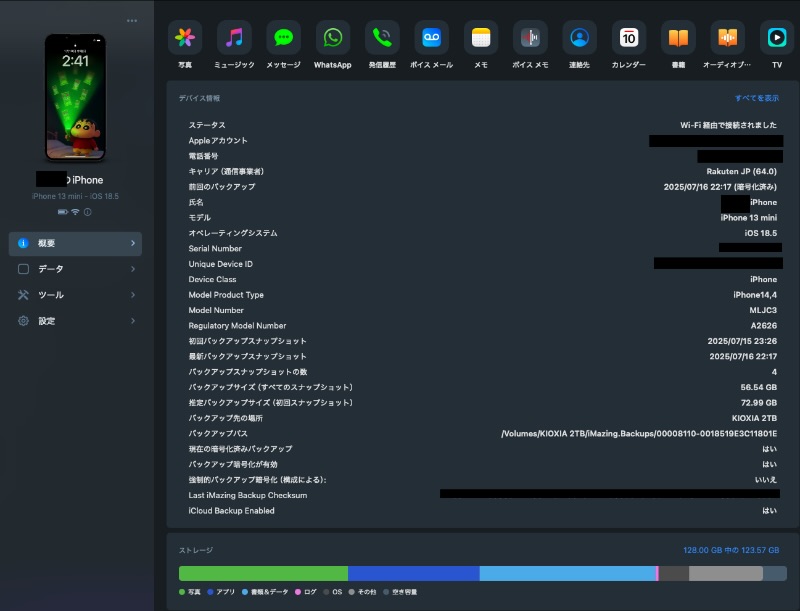The height and width of the screenshot is (611, 800).
Task: Click the Serial Number row label
Action: [215, 248]
